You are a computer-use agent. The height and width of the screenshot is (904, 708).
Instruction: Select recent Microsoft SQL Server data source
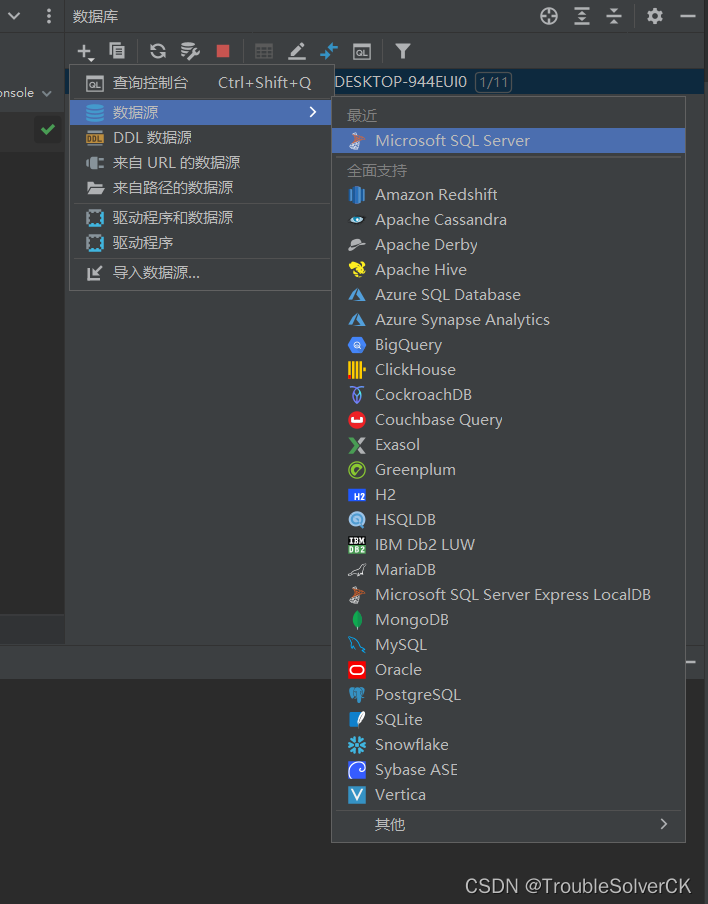(508, 141)
